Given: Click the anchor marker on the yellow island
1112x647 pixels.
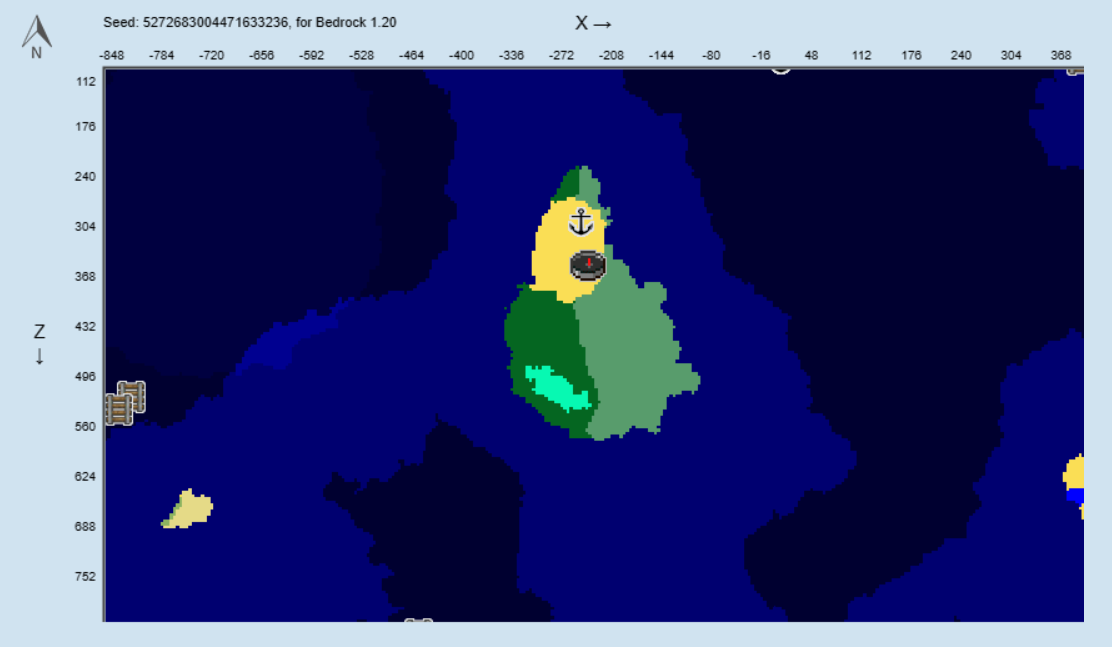Looking at the screenshot, I should [x=581, y=221].
